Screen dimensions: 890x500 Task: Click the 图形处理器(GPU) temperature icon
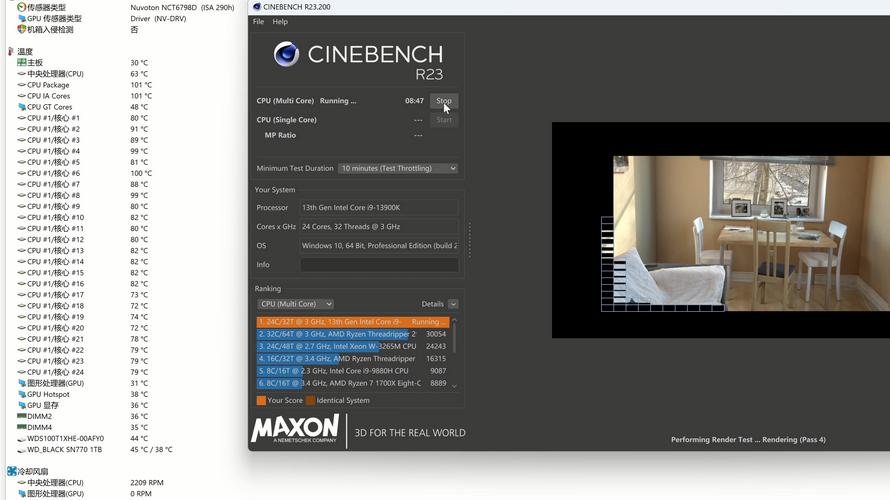coord(22,383)
